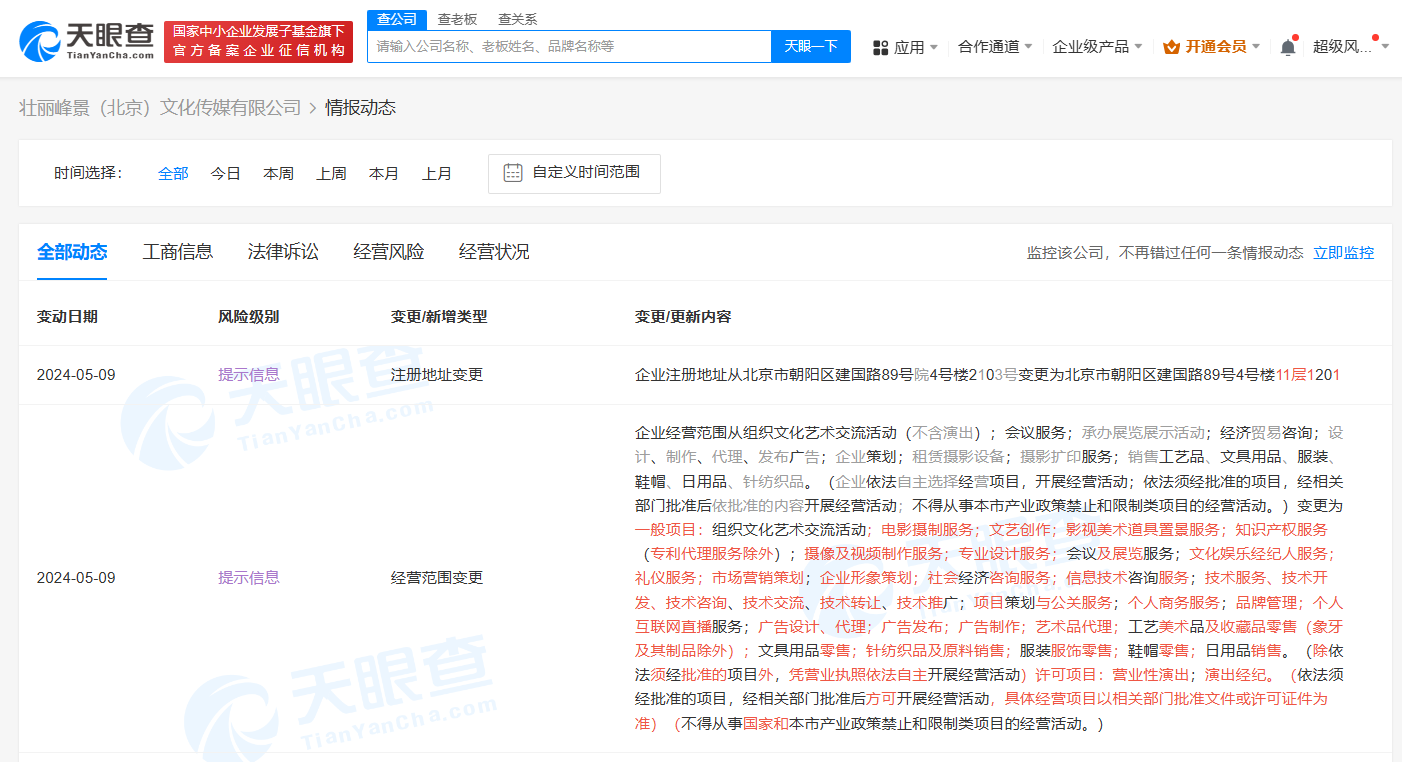Screen dimensions: 1402x762
Task: Filter by 今日 time option
Action: [226, 173]
